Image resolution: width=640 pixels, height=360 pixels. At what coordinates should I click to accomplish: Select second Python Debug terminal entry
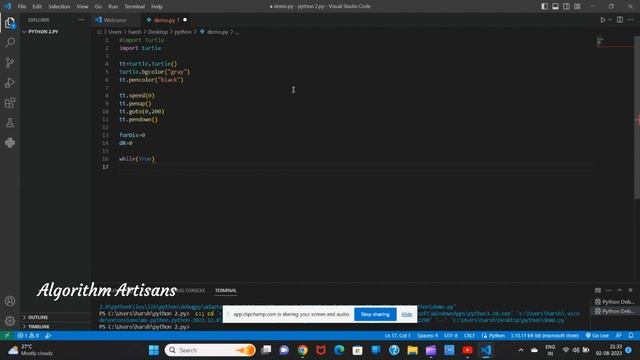point(615,311)
